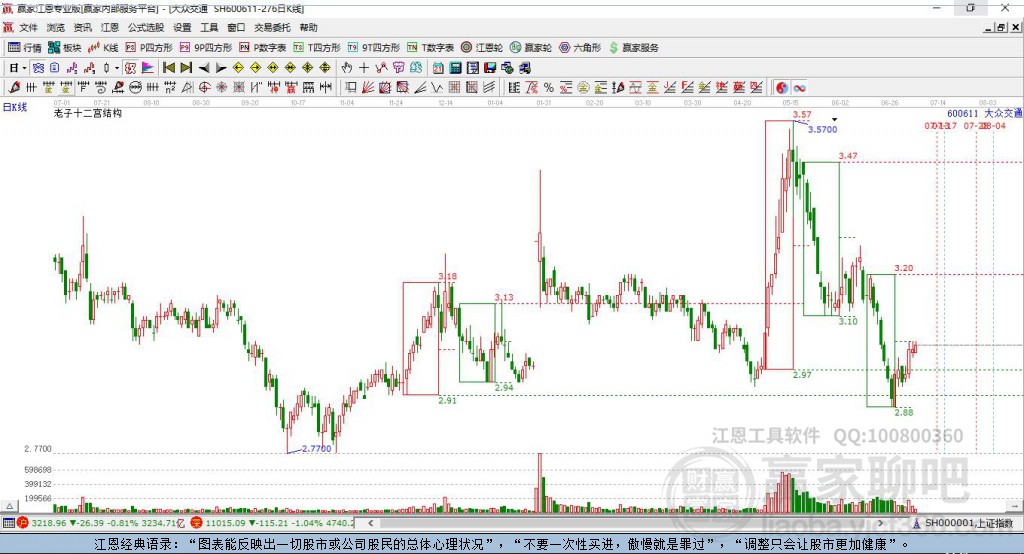
Task: Step chart right with black arrow
Action: click(221, 68)
